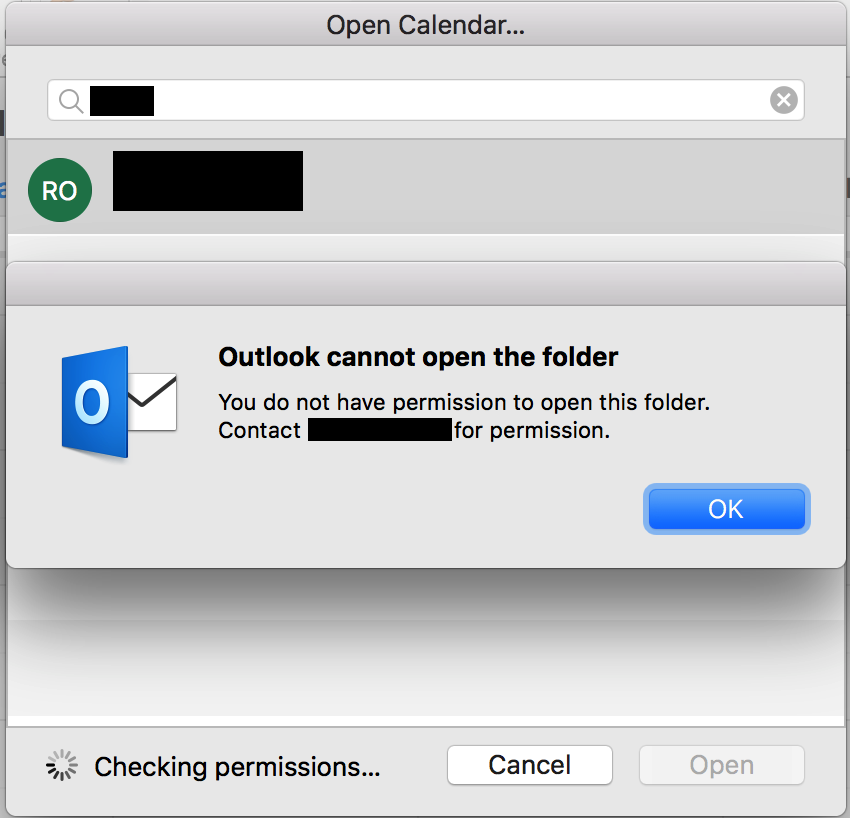Click the redacted contact name in error message

click(380, 429)
